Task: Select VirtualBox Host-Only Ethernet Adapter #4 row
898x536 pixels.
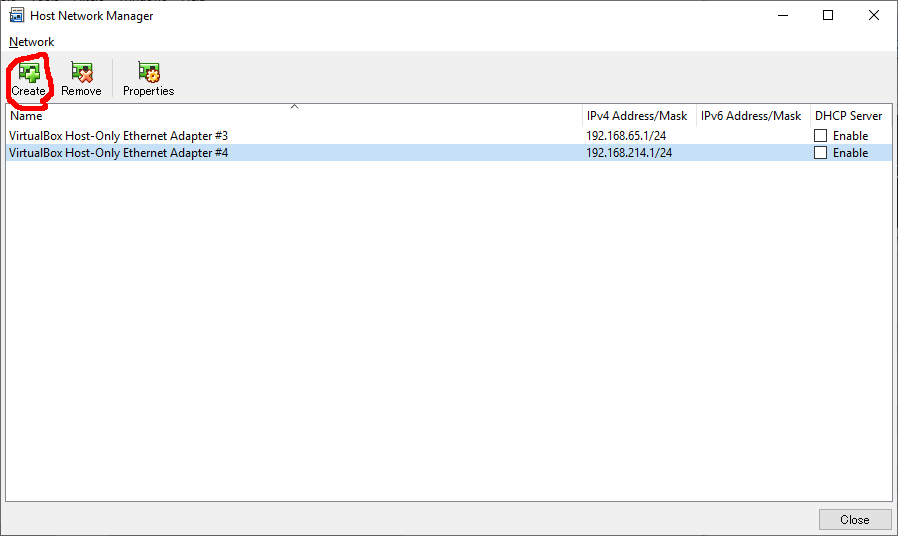Action: click(449, 153)
